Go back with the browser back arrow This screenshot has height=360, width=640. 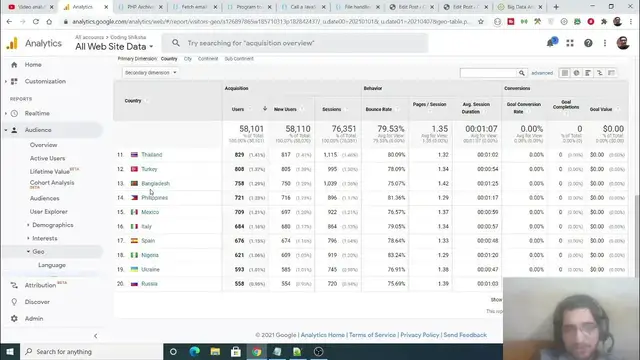[x=9, y=22]
